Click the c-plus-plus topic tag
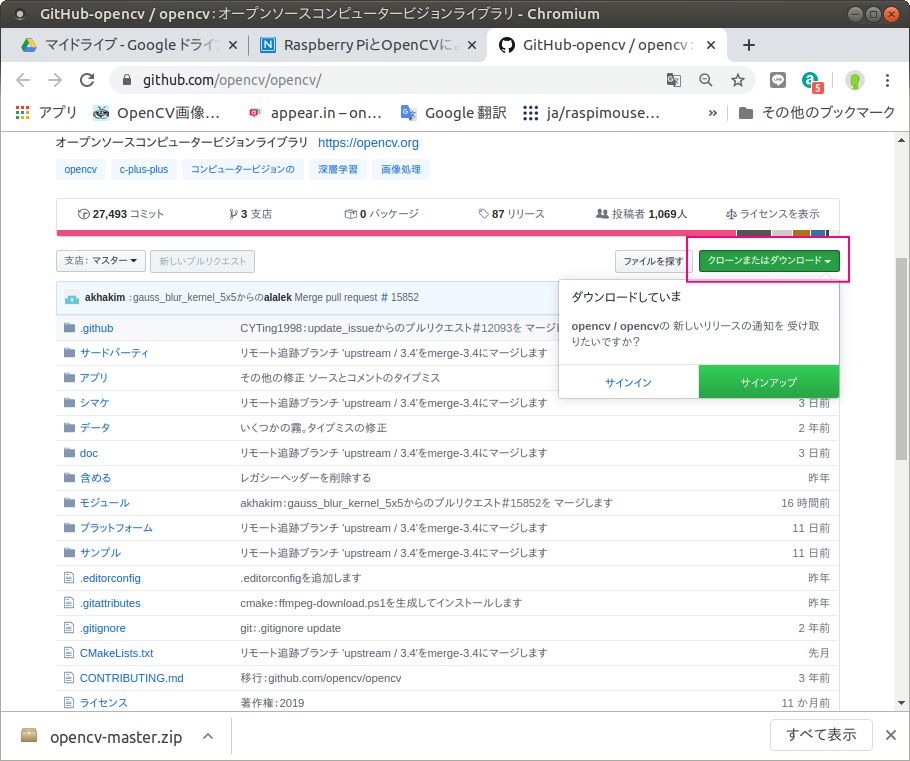The image size is (910, 761). (144, 169)
